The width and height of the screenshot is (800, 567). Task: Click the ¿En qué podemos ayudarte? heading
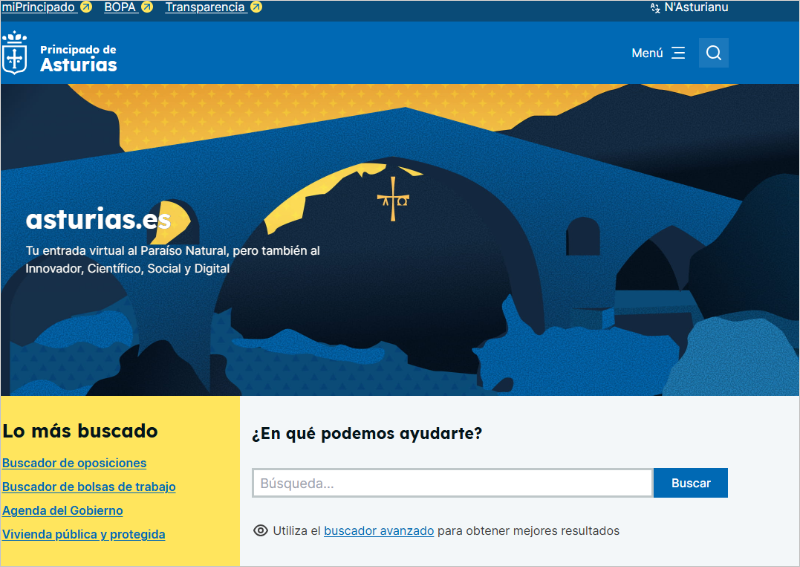coord(367,433)
